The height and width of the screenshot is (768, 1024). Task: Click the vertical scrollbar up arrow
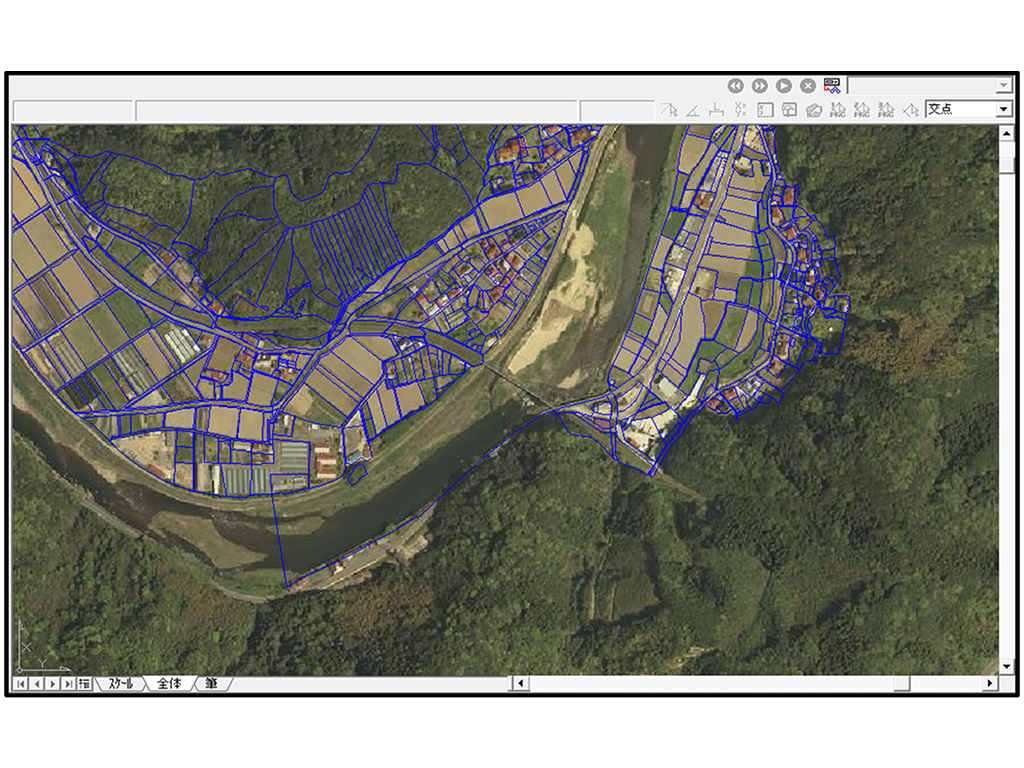click(x=1006, y=134)
